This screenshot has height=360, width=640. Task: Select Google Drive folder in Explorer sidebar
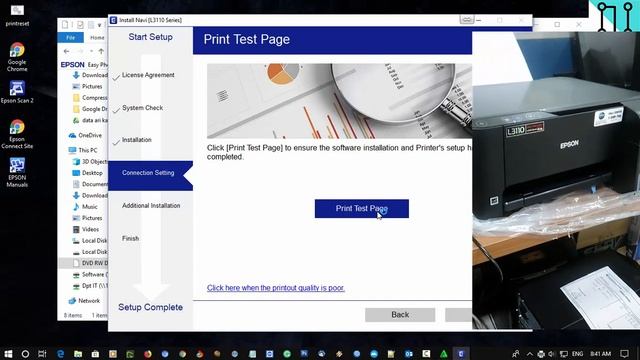point(90,109)
